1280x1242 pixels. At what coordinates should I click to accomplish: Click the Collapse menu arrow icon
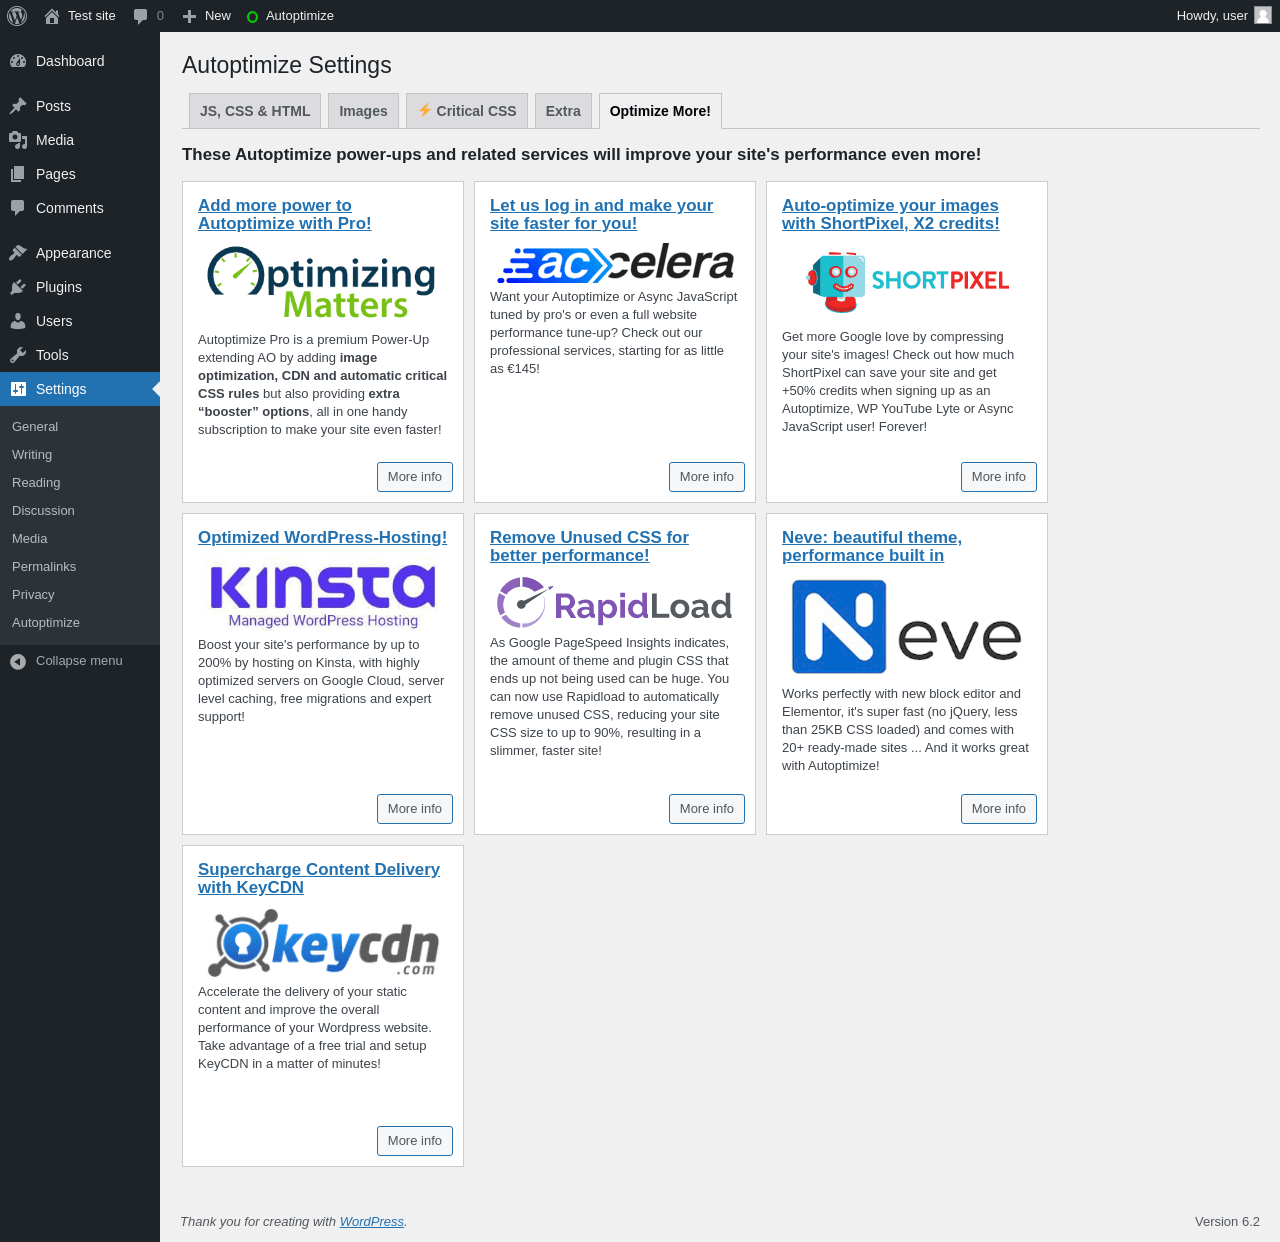pyautogui.click(x=18, y=661)
